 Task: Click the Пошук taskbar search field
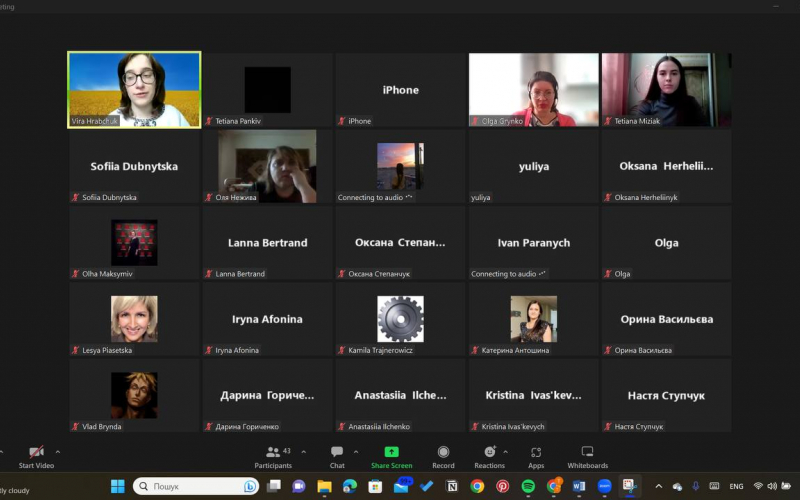coord(195,486)
